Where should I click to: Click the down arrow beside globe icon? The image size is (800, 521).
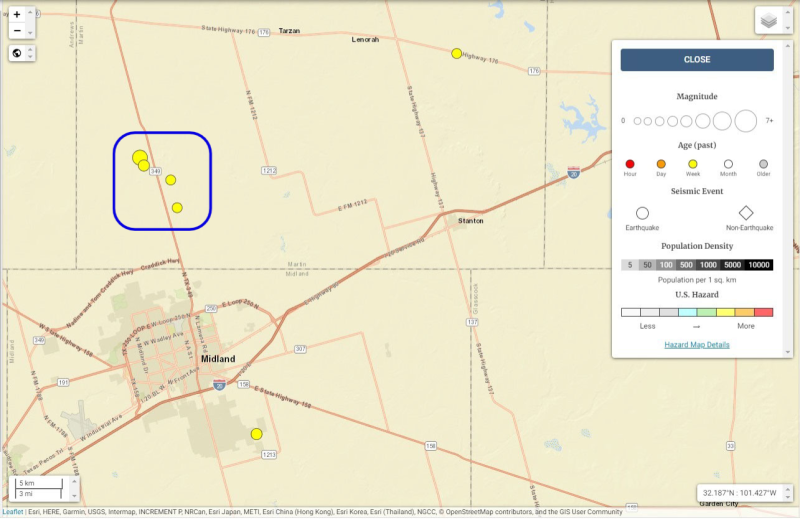pyautogui.click(x=32, y=56)
